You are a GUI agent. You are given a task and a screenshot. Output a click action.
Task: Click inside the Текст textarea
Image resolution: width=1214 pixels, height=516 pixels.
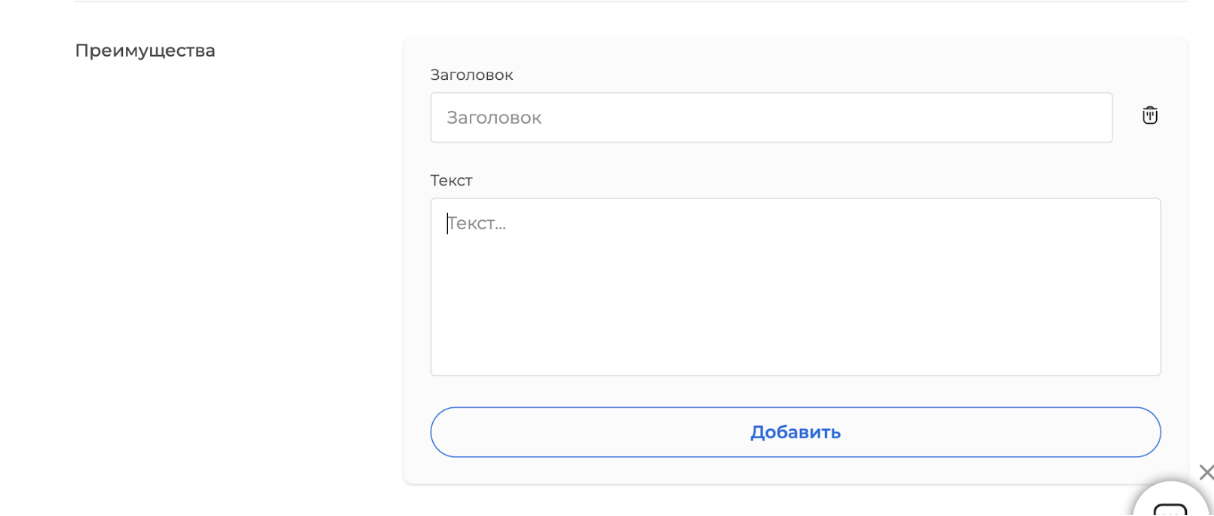795,287
